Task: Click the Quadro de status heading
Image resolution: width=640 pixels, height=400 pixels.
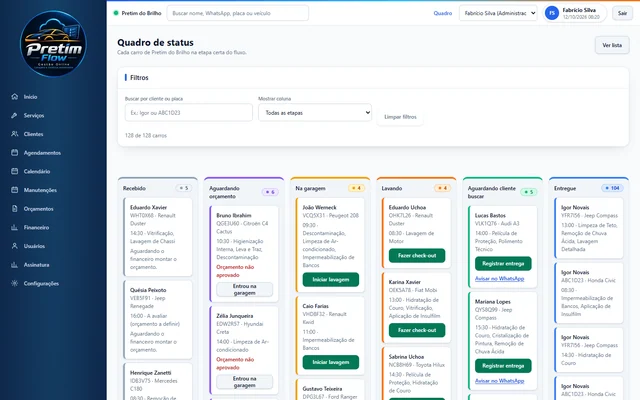Action: 156,42
